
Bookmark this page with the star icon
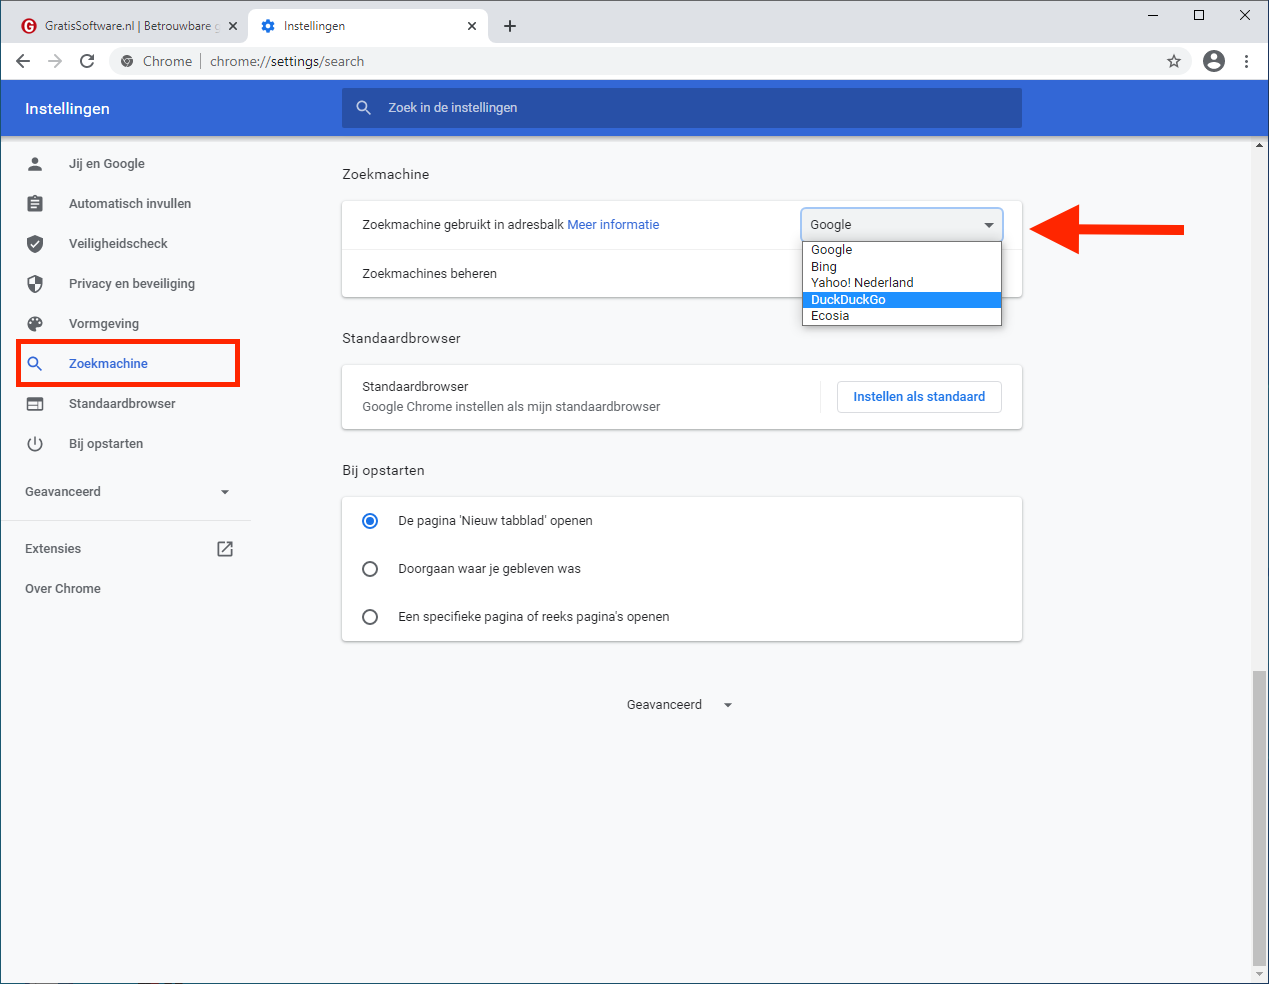[1174, 61]
